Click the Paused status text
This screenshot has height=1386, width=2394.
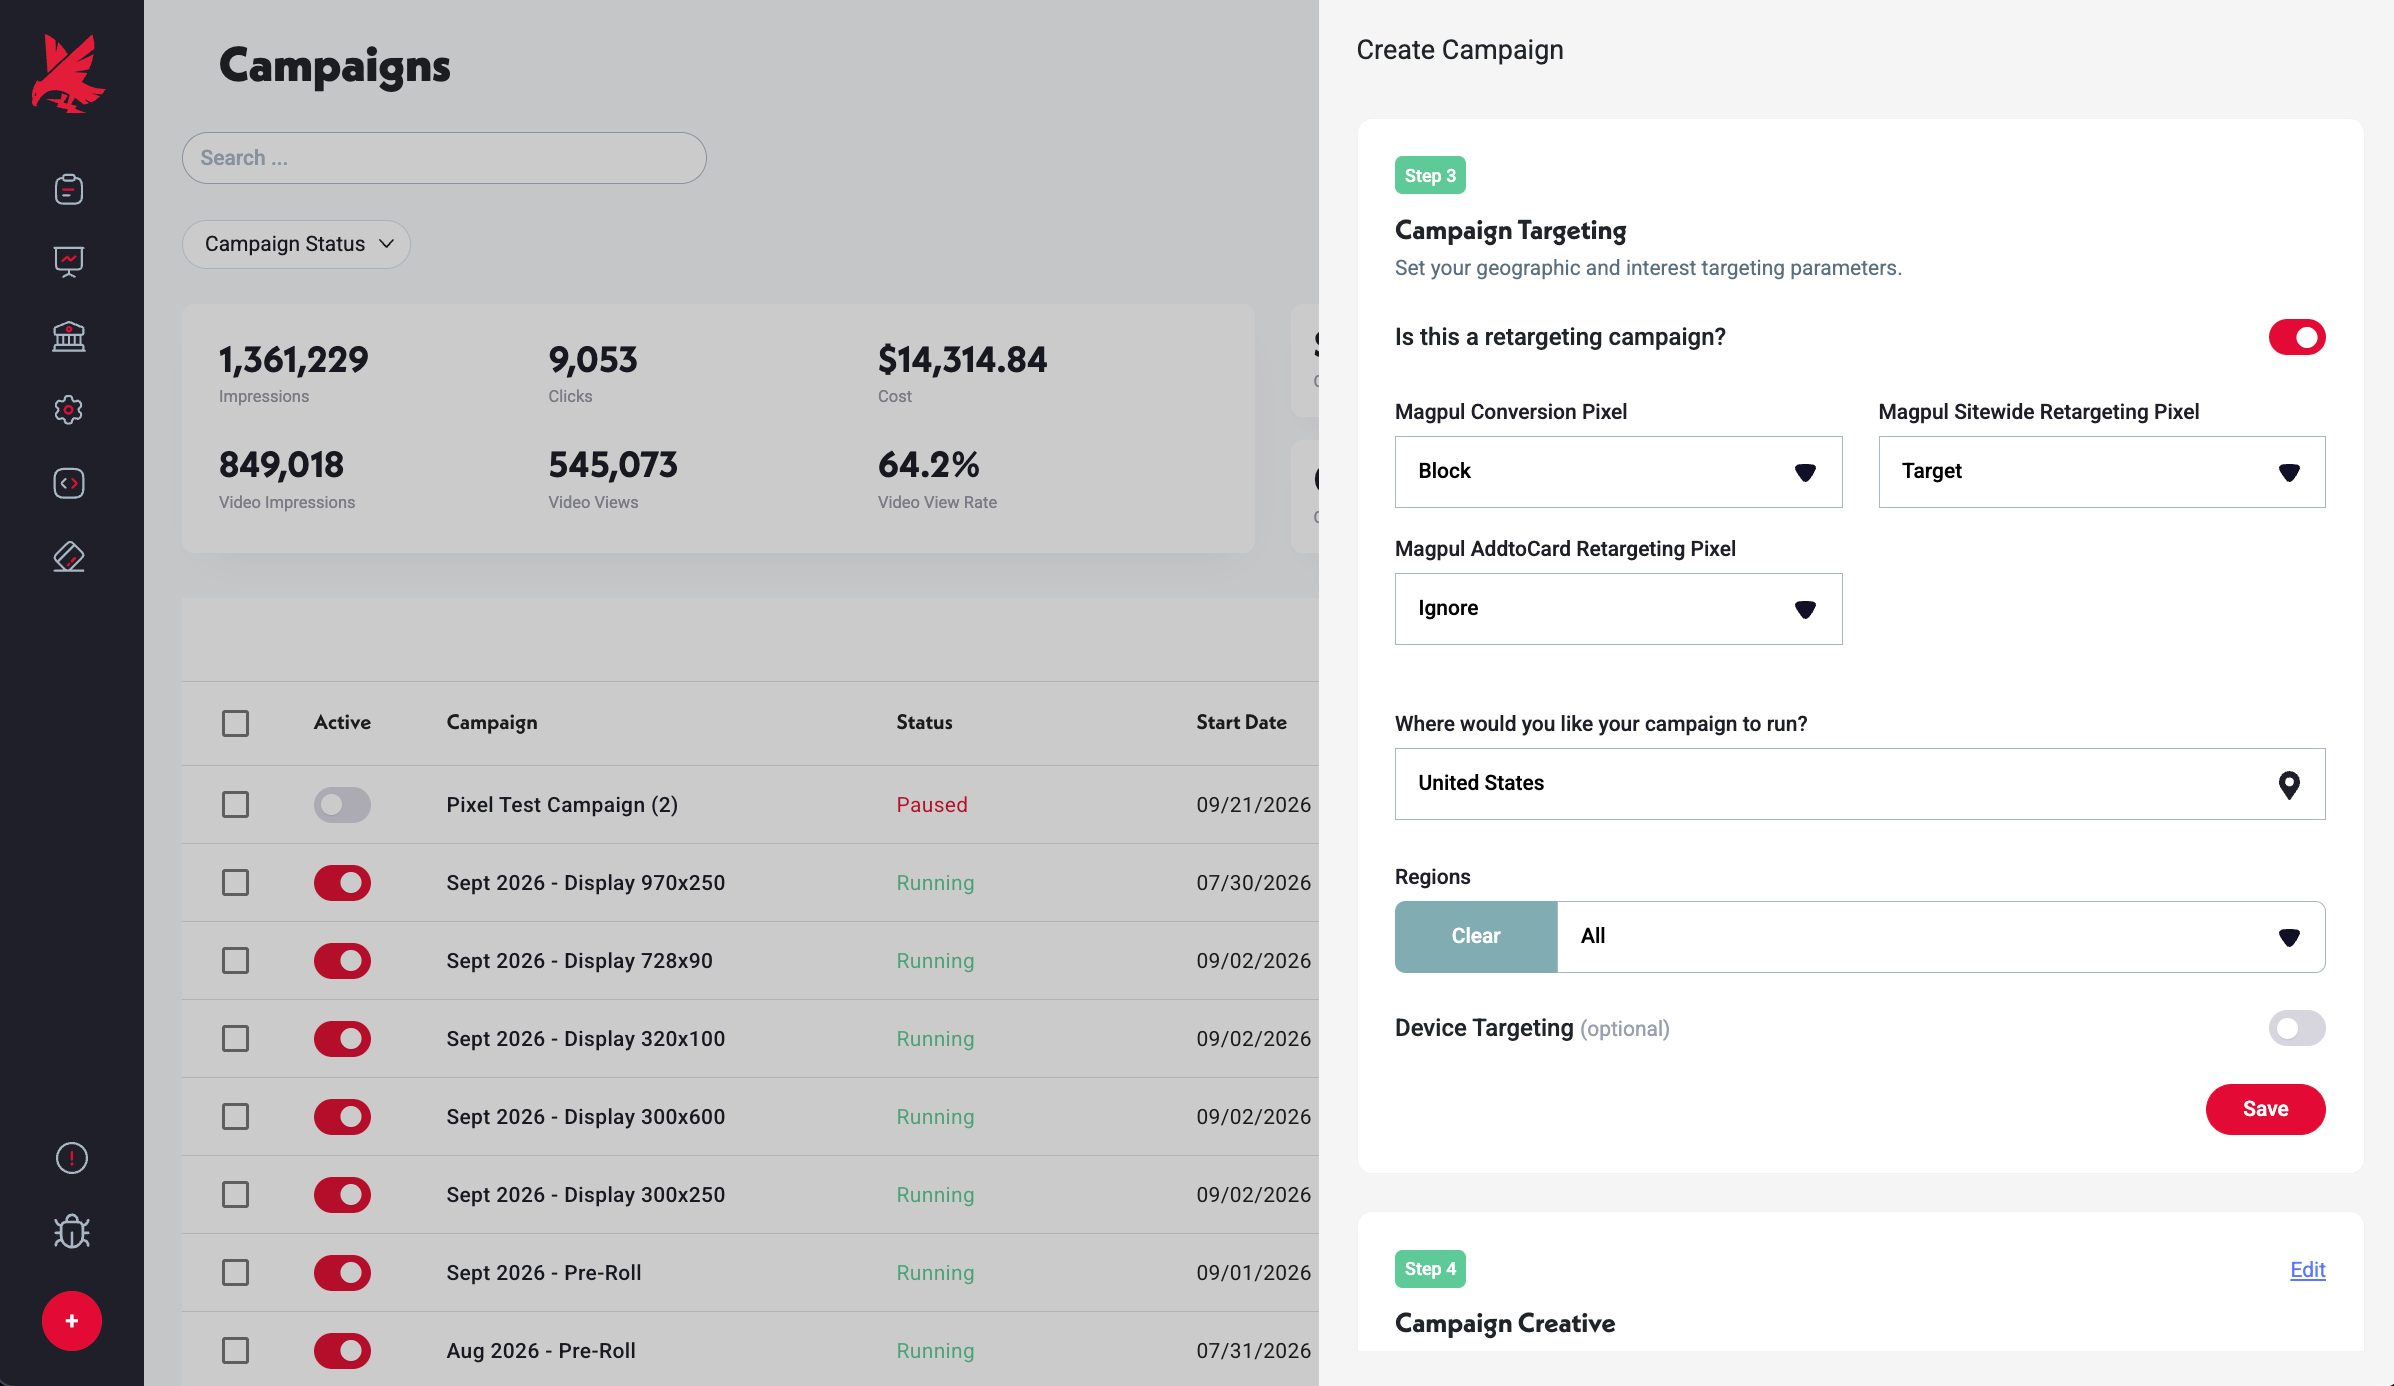pos(932,805)
